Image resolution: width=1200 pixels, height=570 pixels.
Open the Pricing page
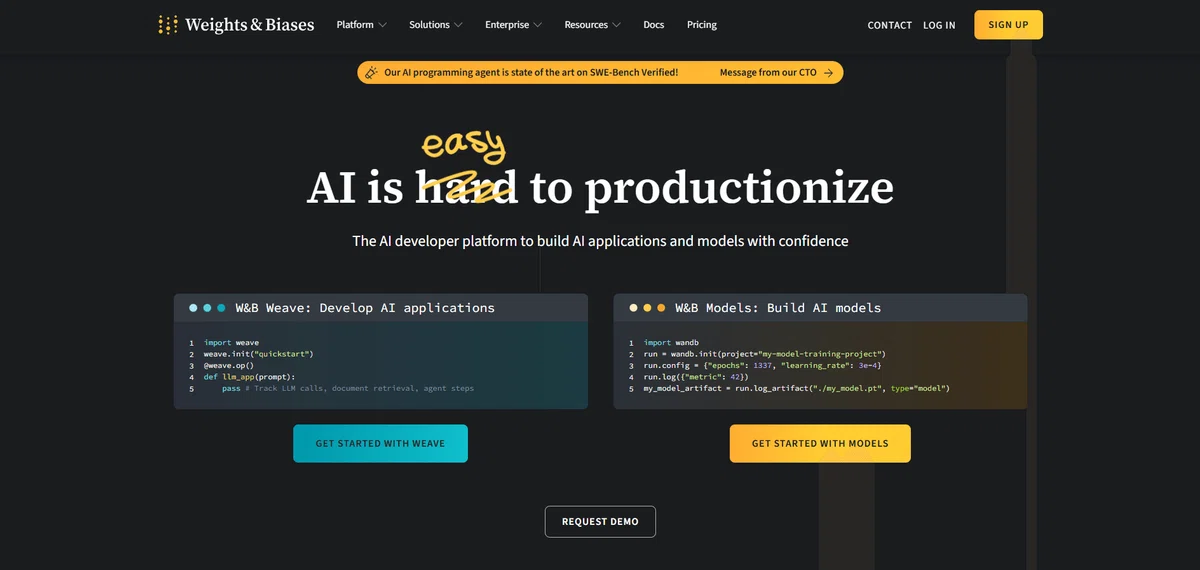(702, 25)
